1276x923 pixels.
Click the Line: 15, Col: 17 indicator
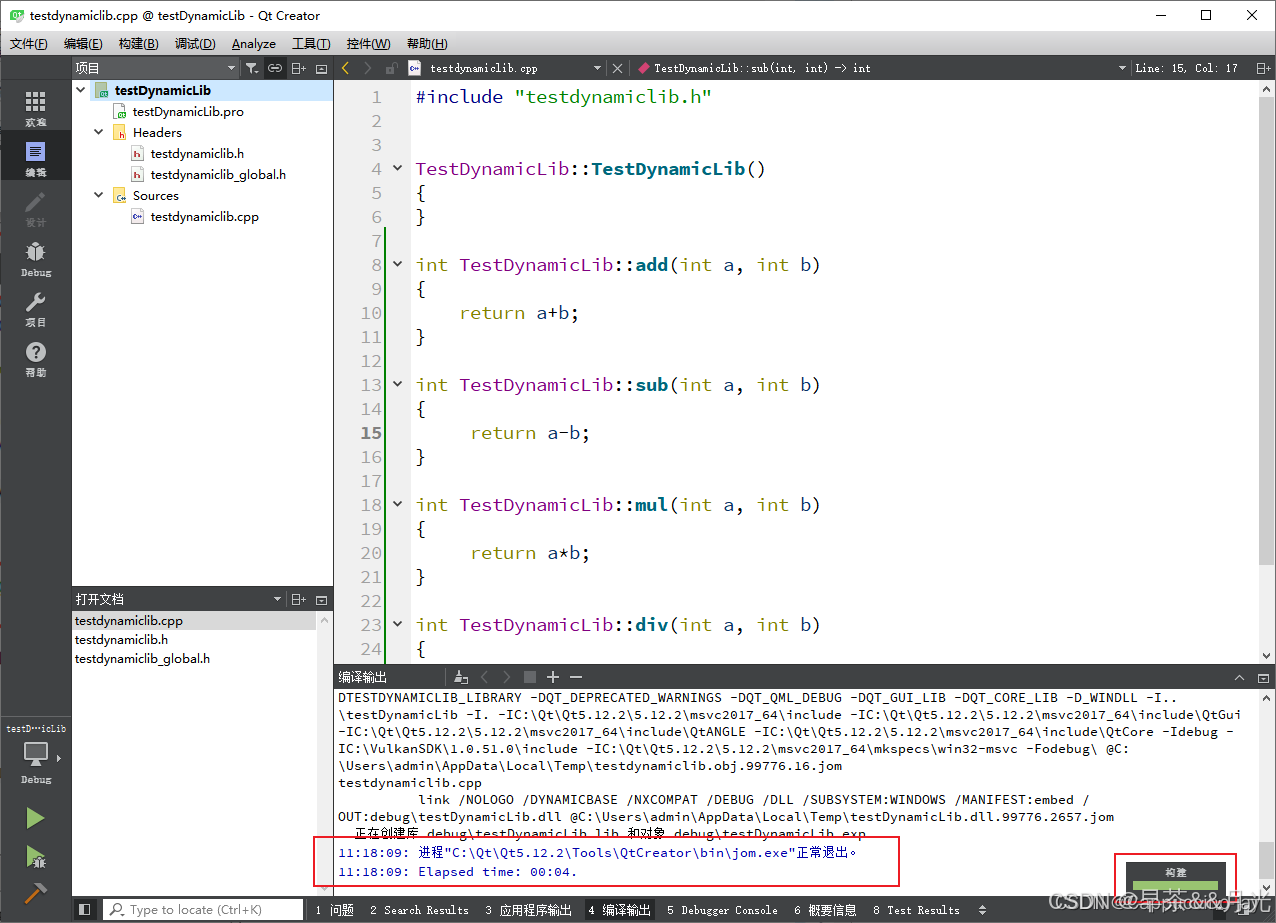point(1186,68)
